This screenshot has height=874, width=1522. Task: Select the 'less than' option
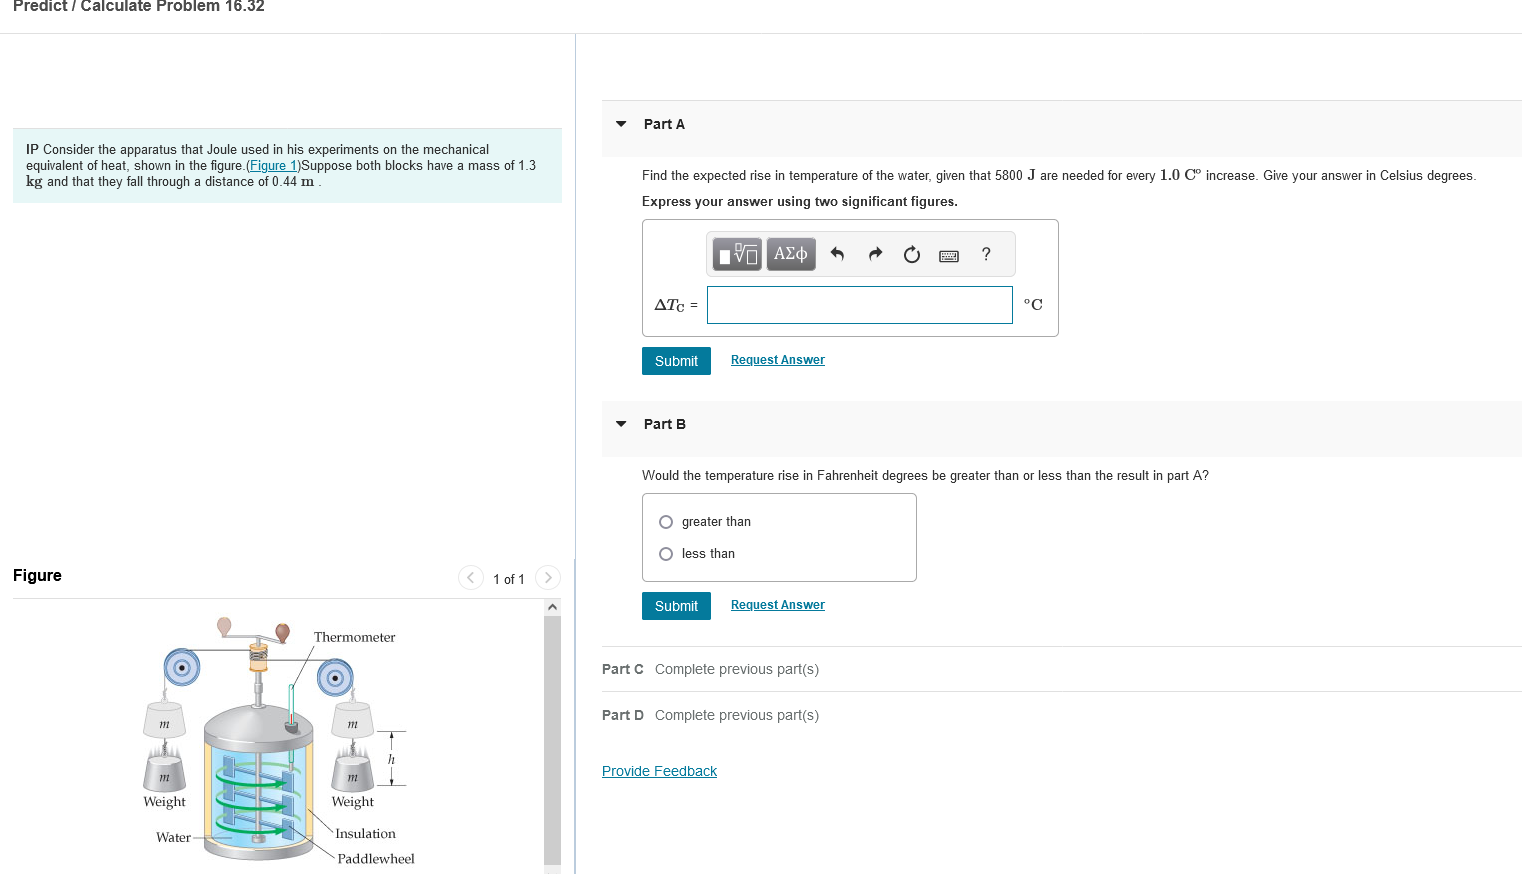[665, 553]
